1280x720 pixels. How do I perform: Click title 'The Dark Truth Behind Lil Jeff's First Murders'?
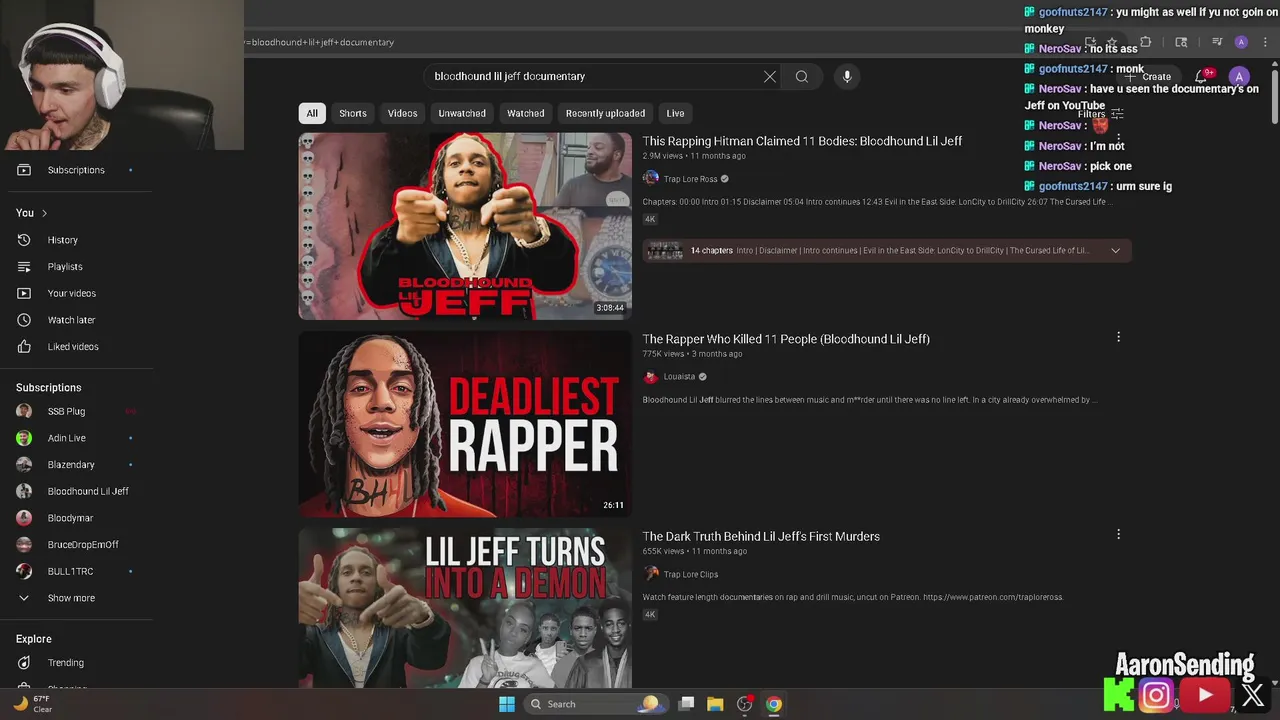761,537
